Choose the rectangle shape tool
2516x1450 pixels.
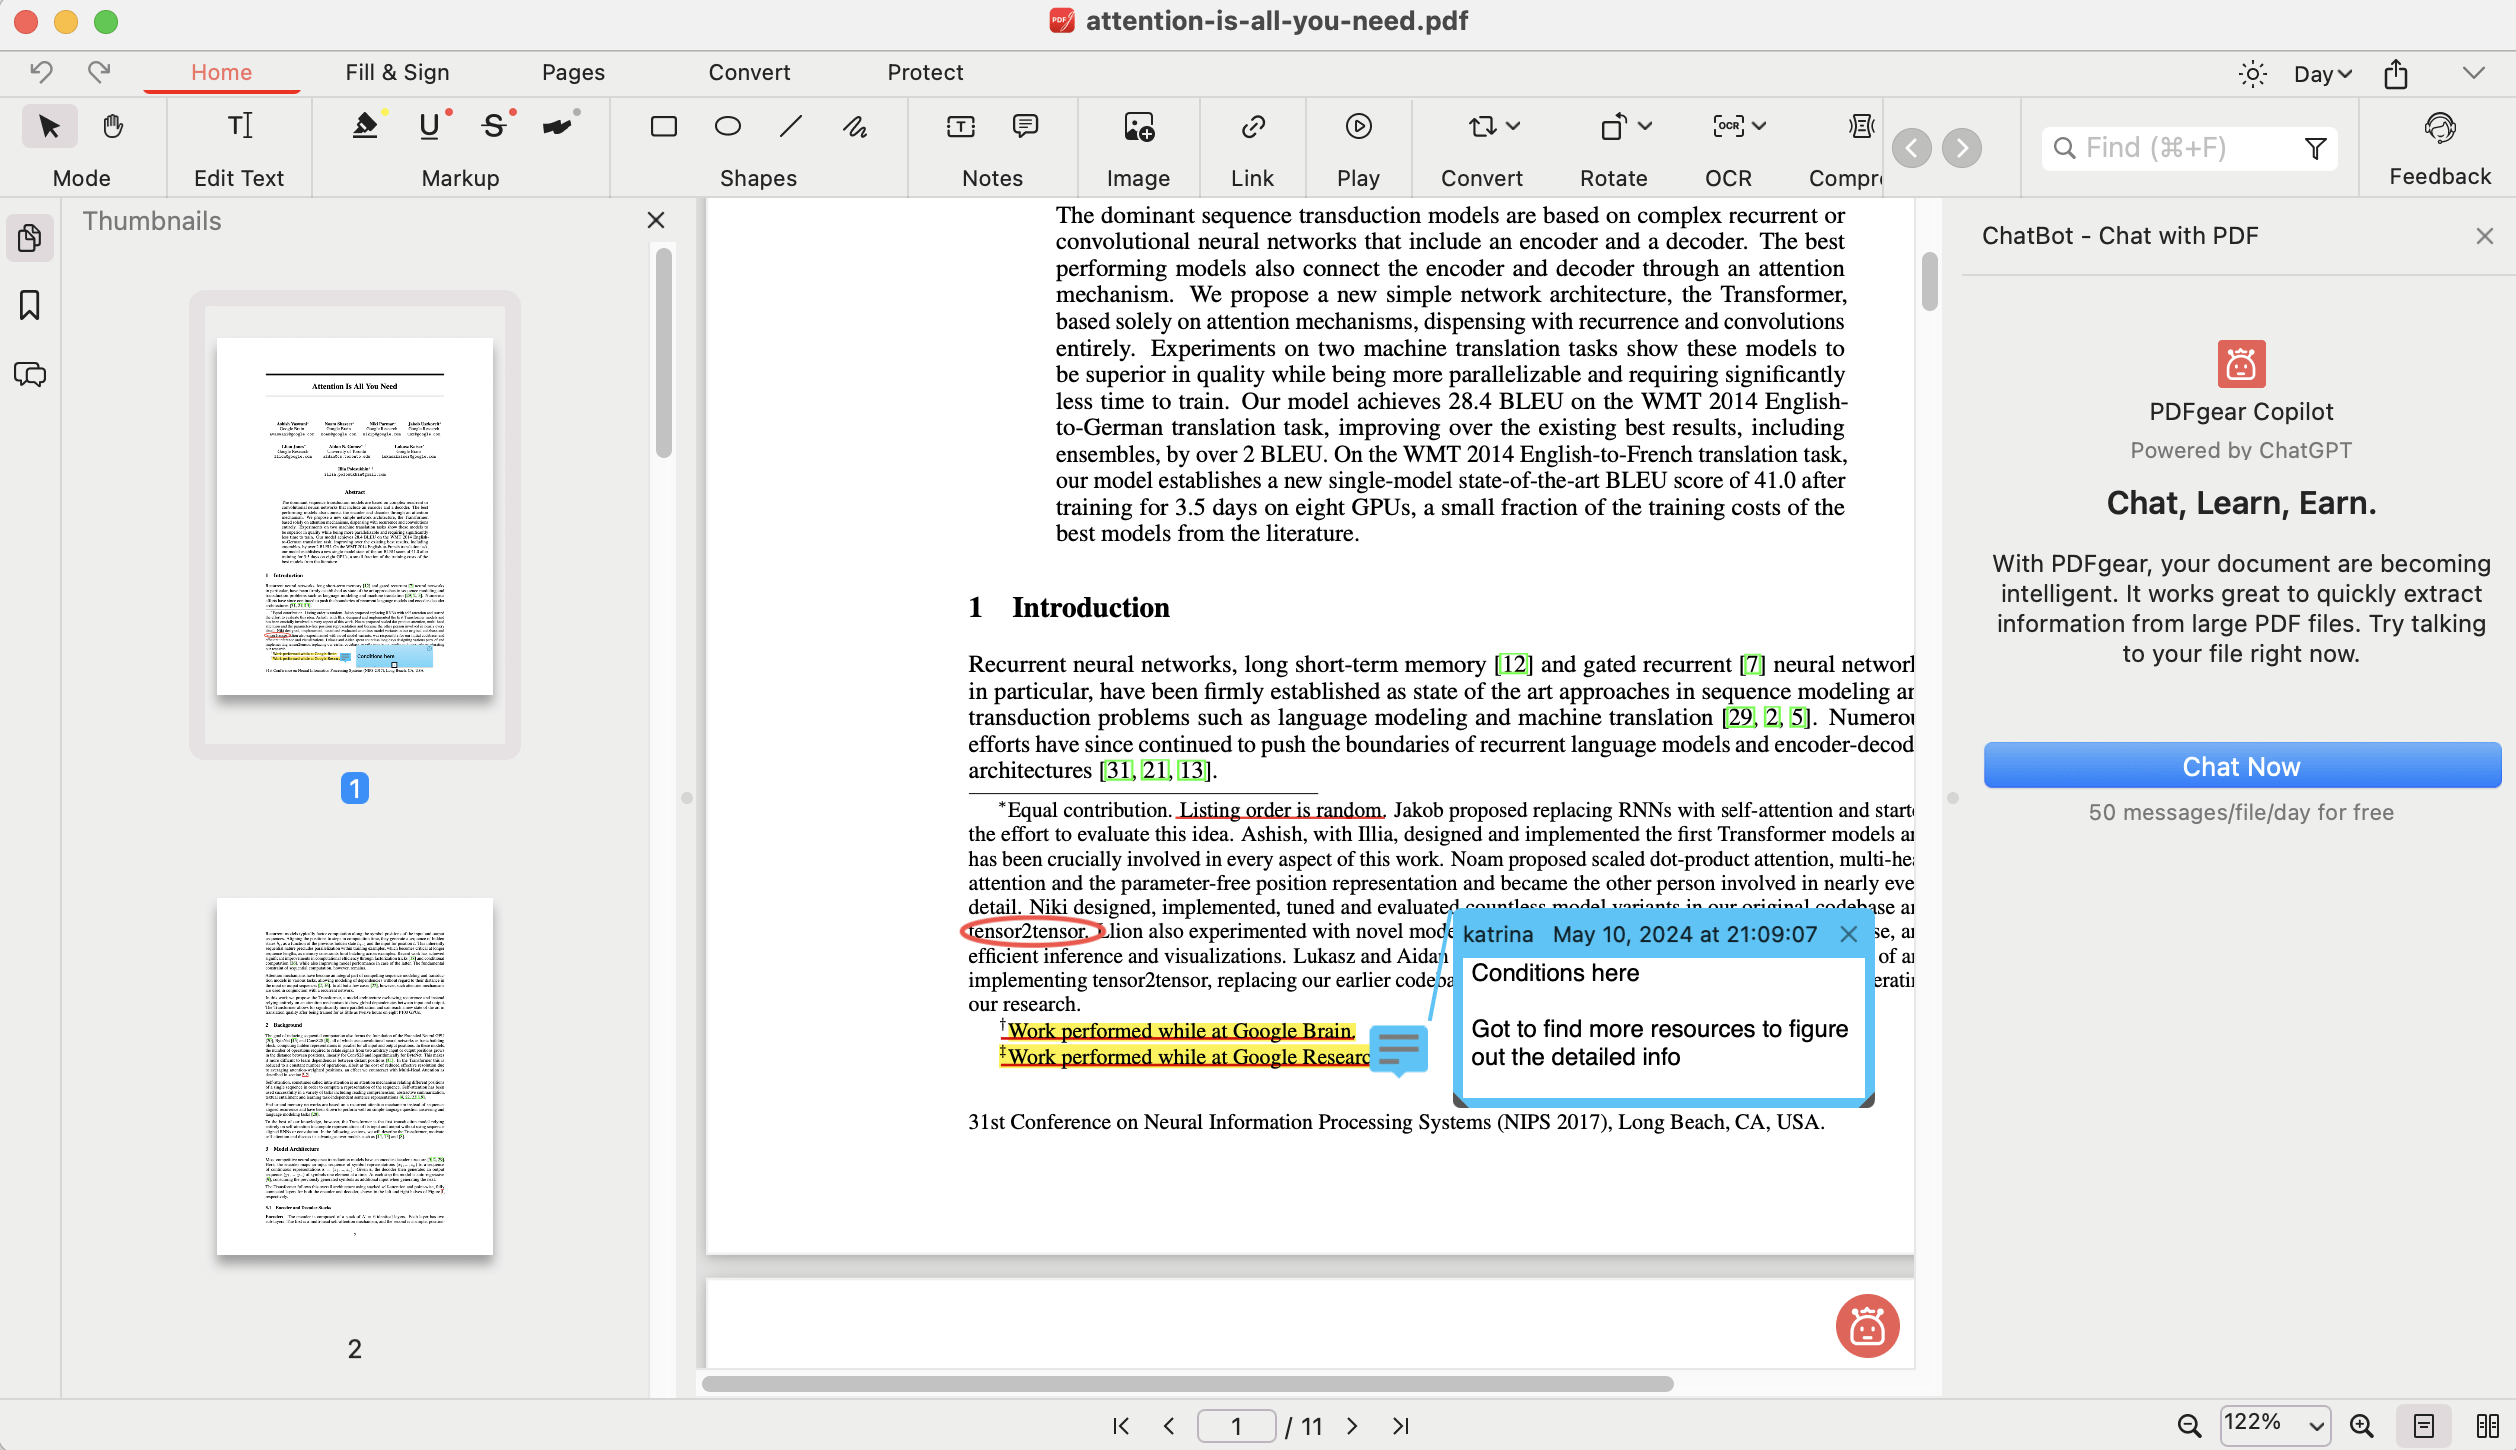pos(664,127)
